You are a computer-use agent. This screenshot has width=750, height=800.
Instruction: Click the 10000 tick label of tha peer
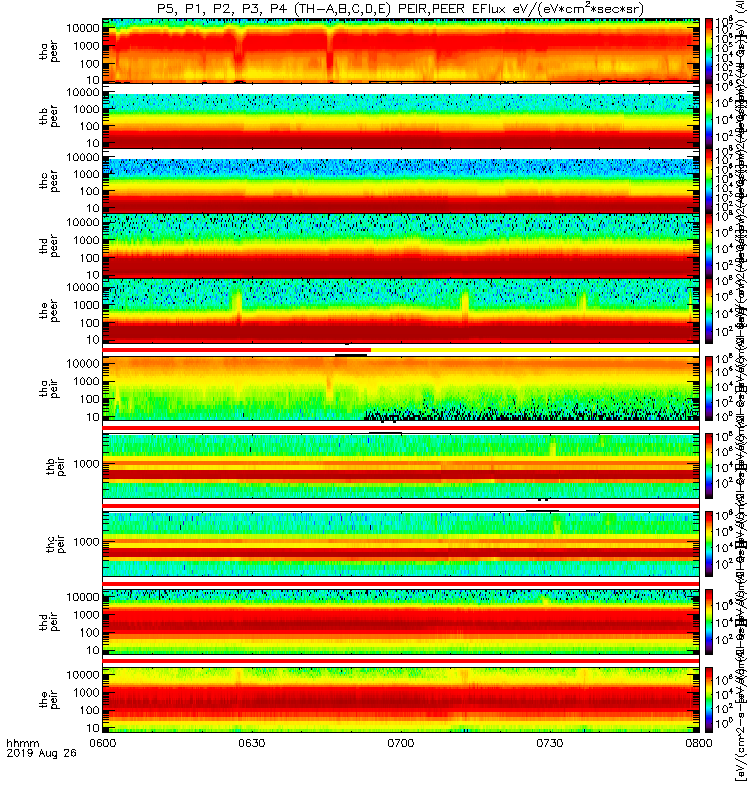click(x=83, y=28)
